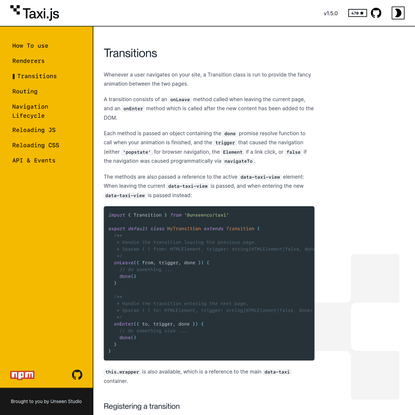
Task: Click the Transitions page heading
Action: (130, 53)
